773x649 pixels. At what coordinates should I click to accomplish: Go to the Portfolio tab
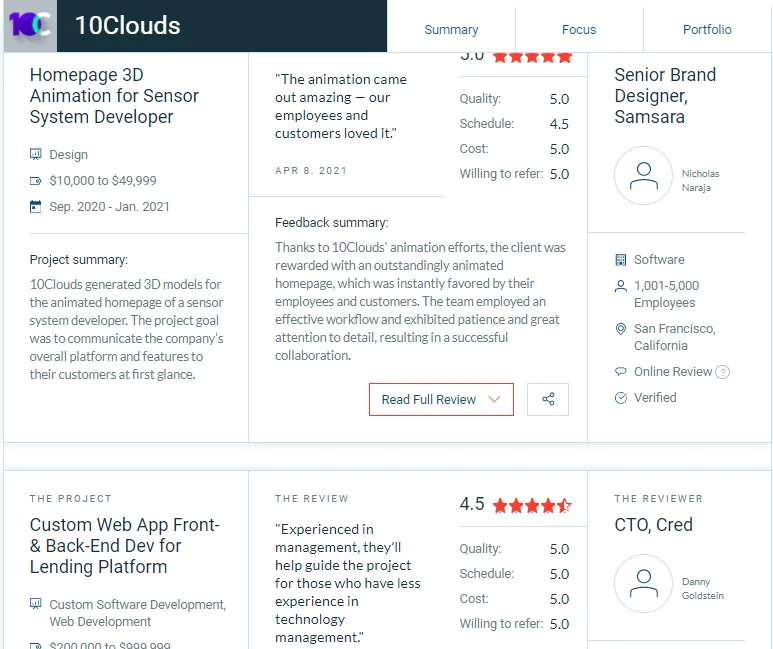pos(707,30)
